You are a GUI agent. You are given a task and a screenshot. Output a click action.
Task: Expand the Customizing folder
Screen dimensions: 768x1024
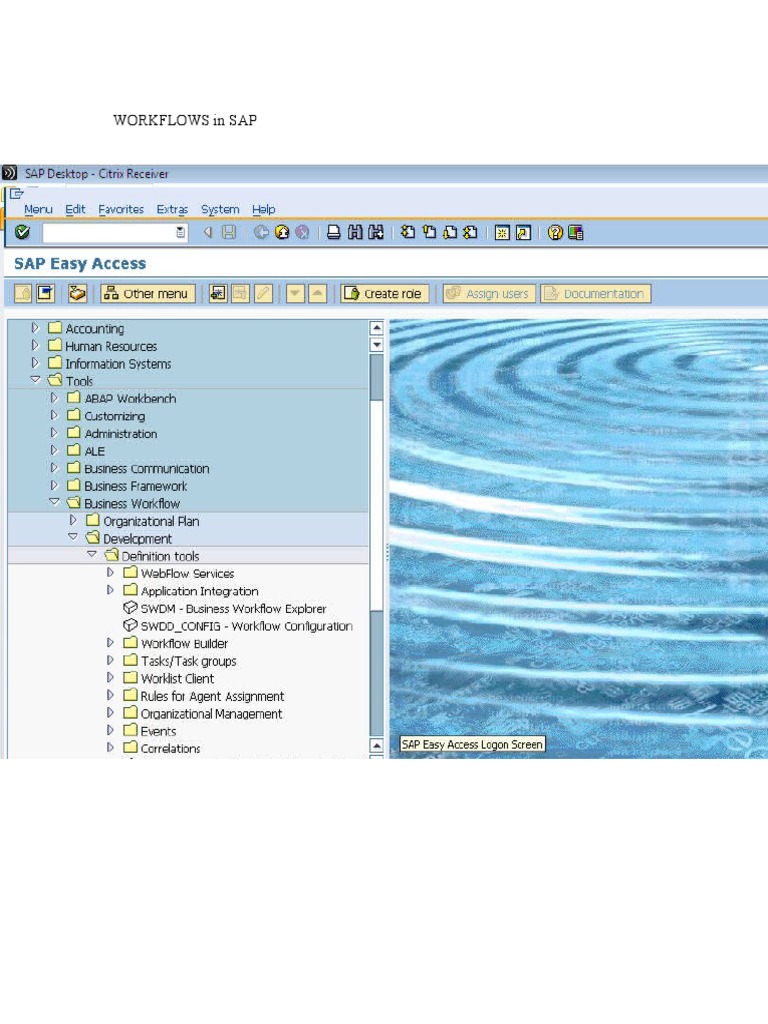pos(54,415)
